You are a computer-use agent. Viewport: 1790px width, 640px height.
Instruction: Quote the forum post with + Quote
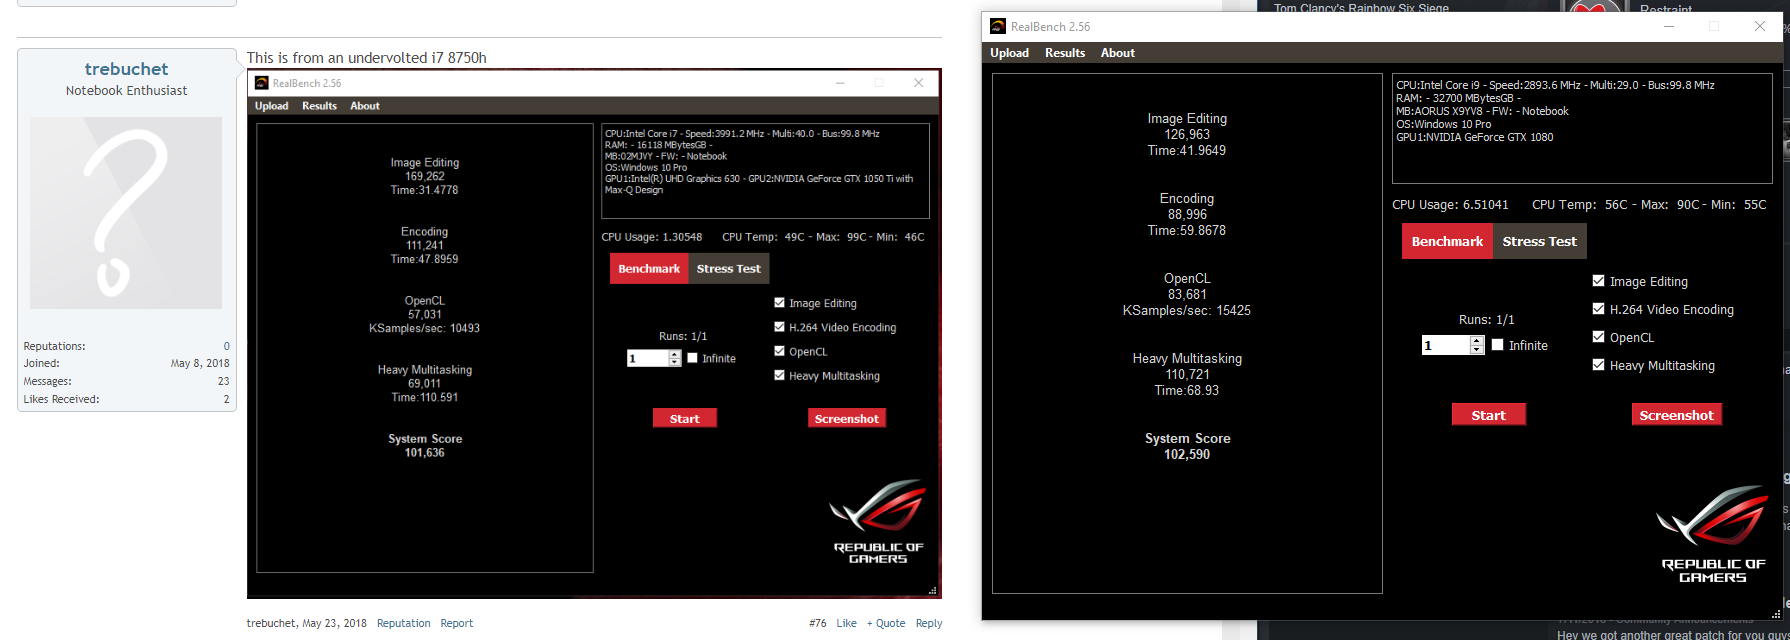(886, 623)
